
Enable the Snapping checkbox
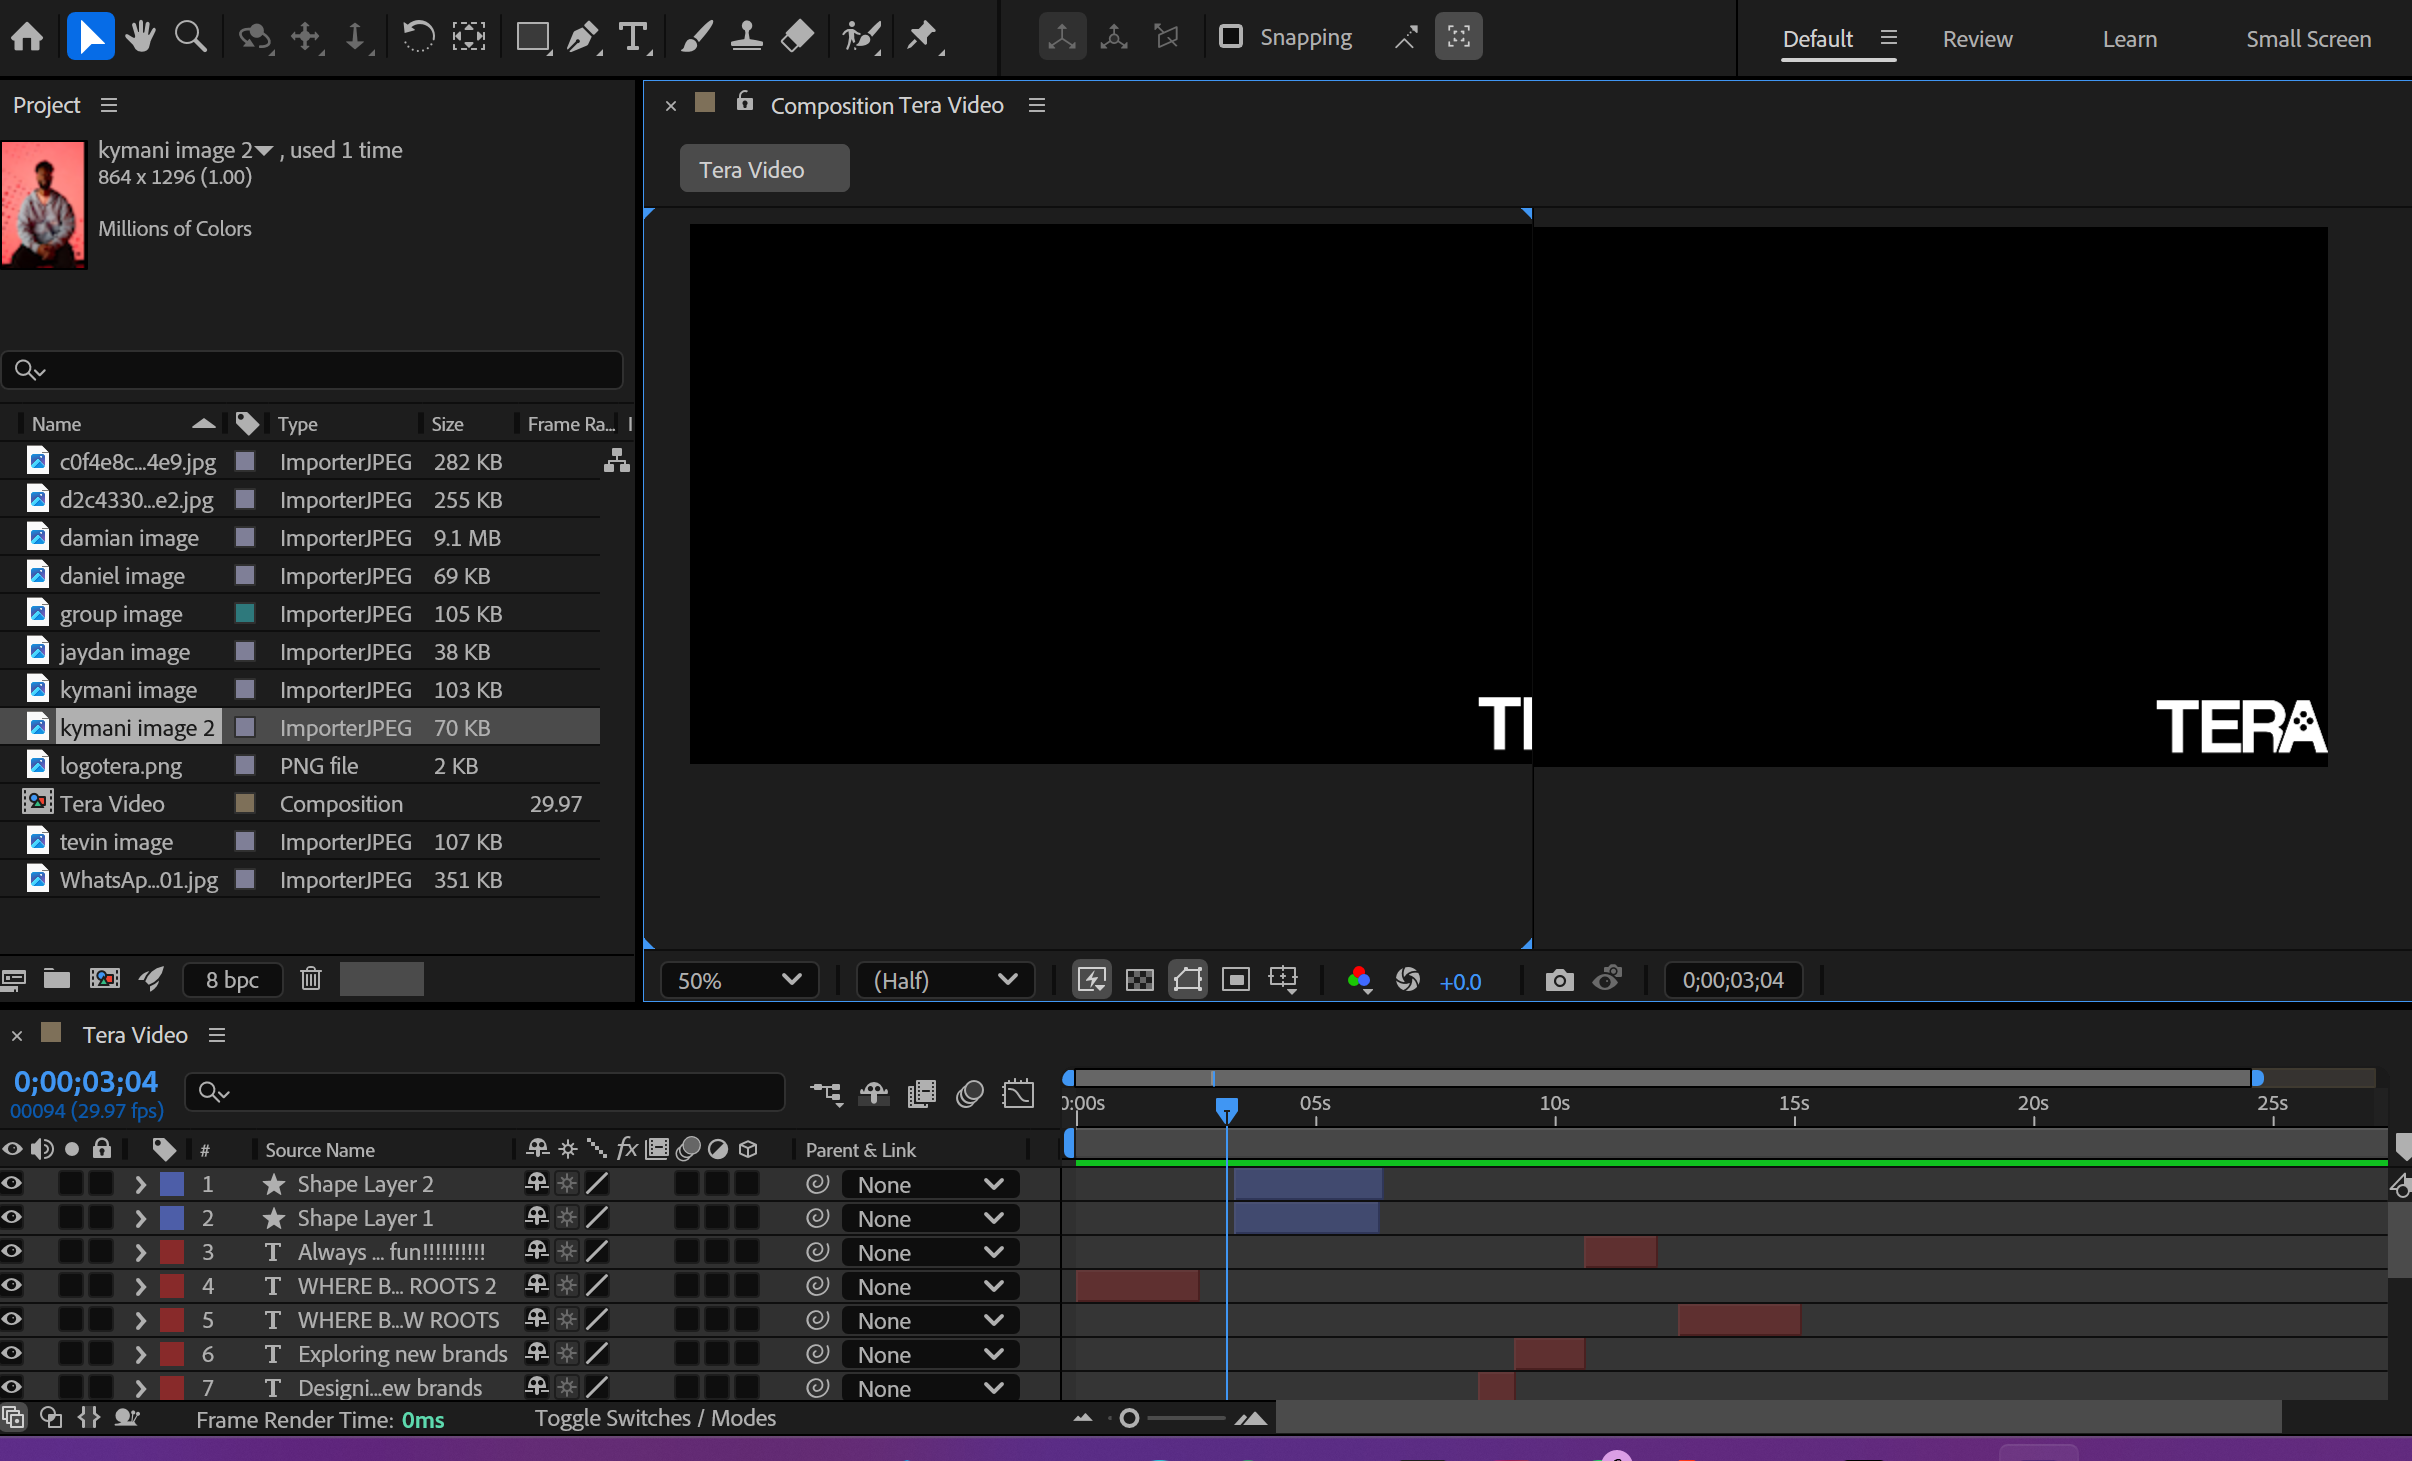[1230, 36]
